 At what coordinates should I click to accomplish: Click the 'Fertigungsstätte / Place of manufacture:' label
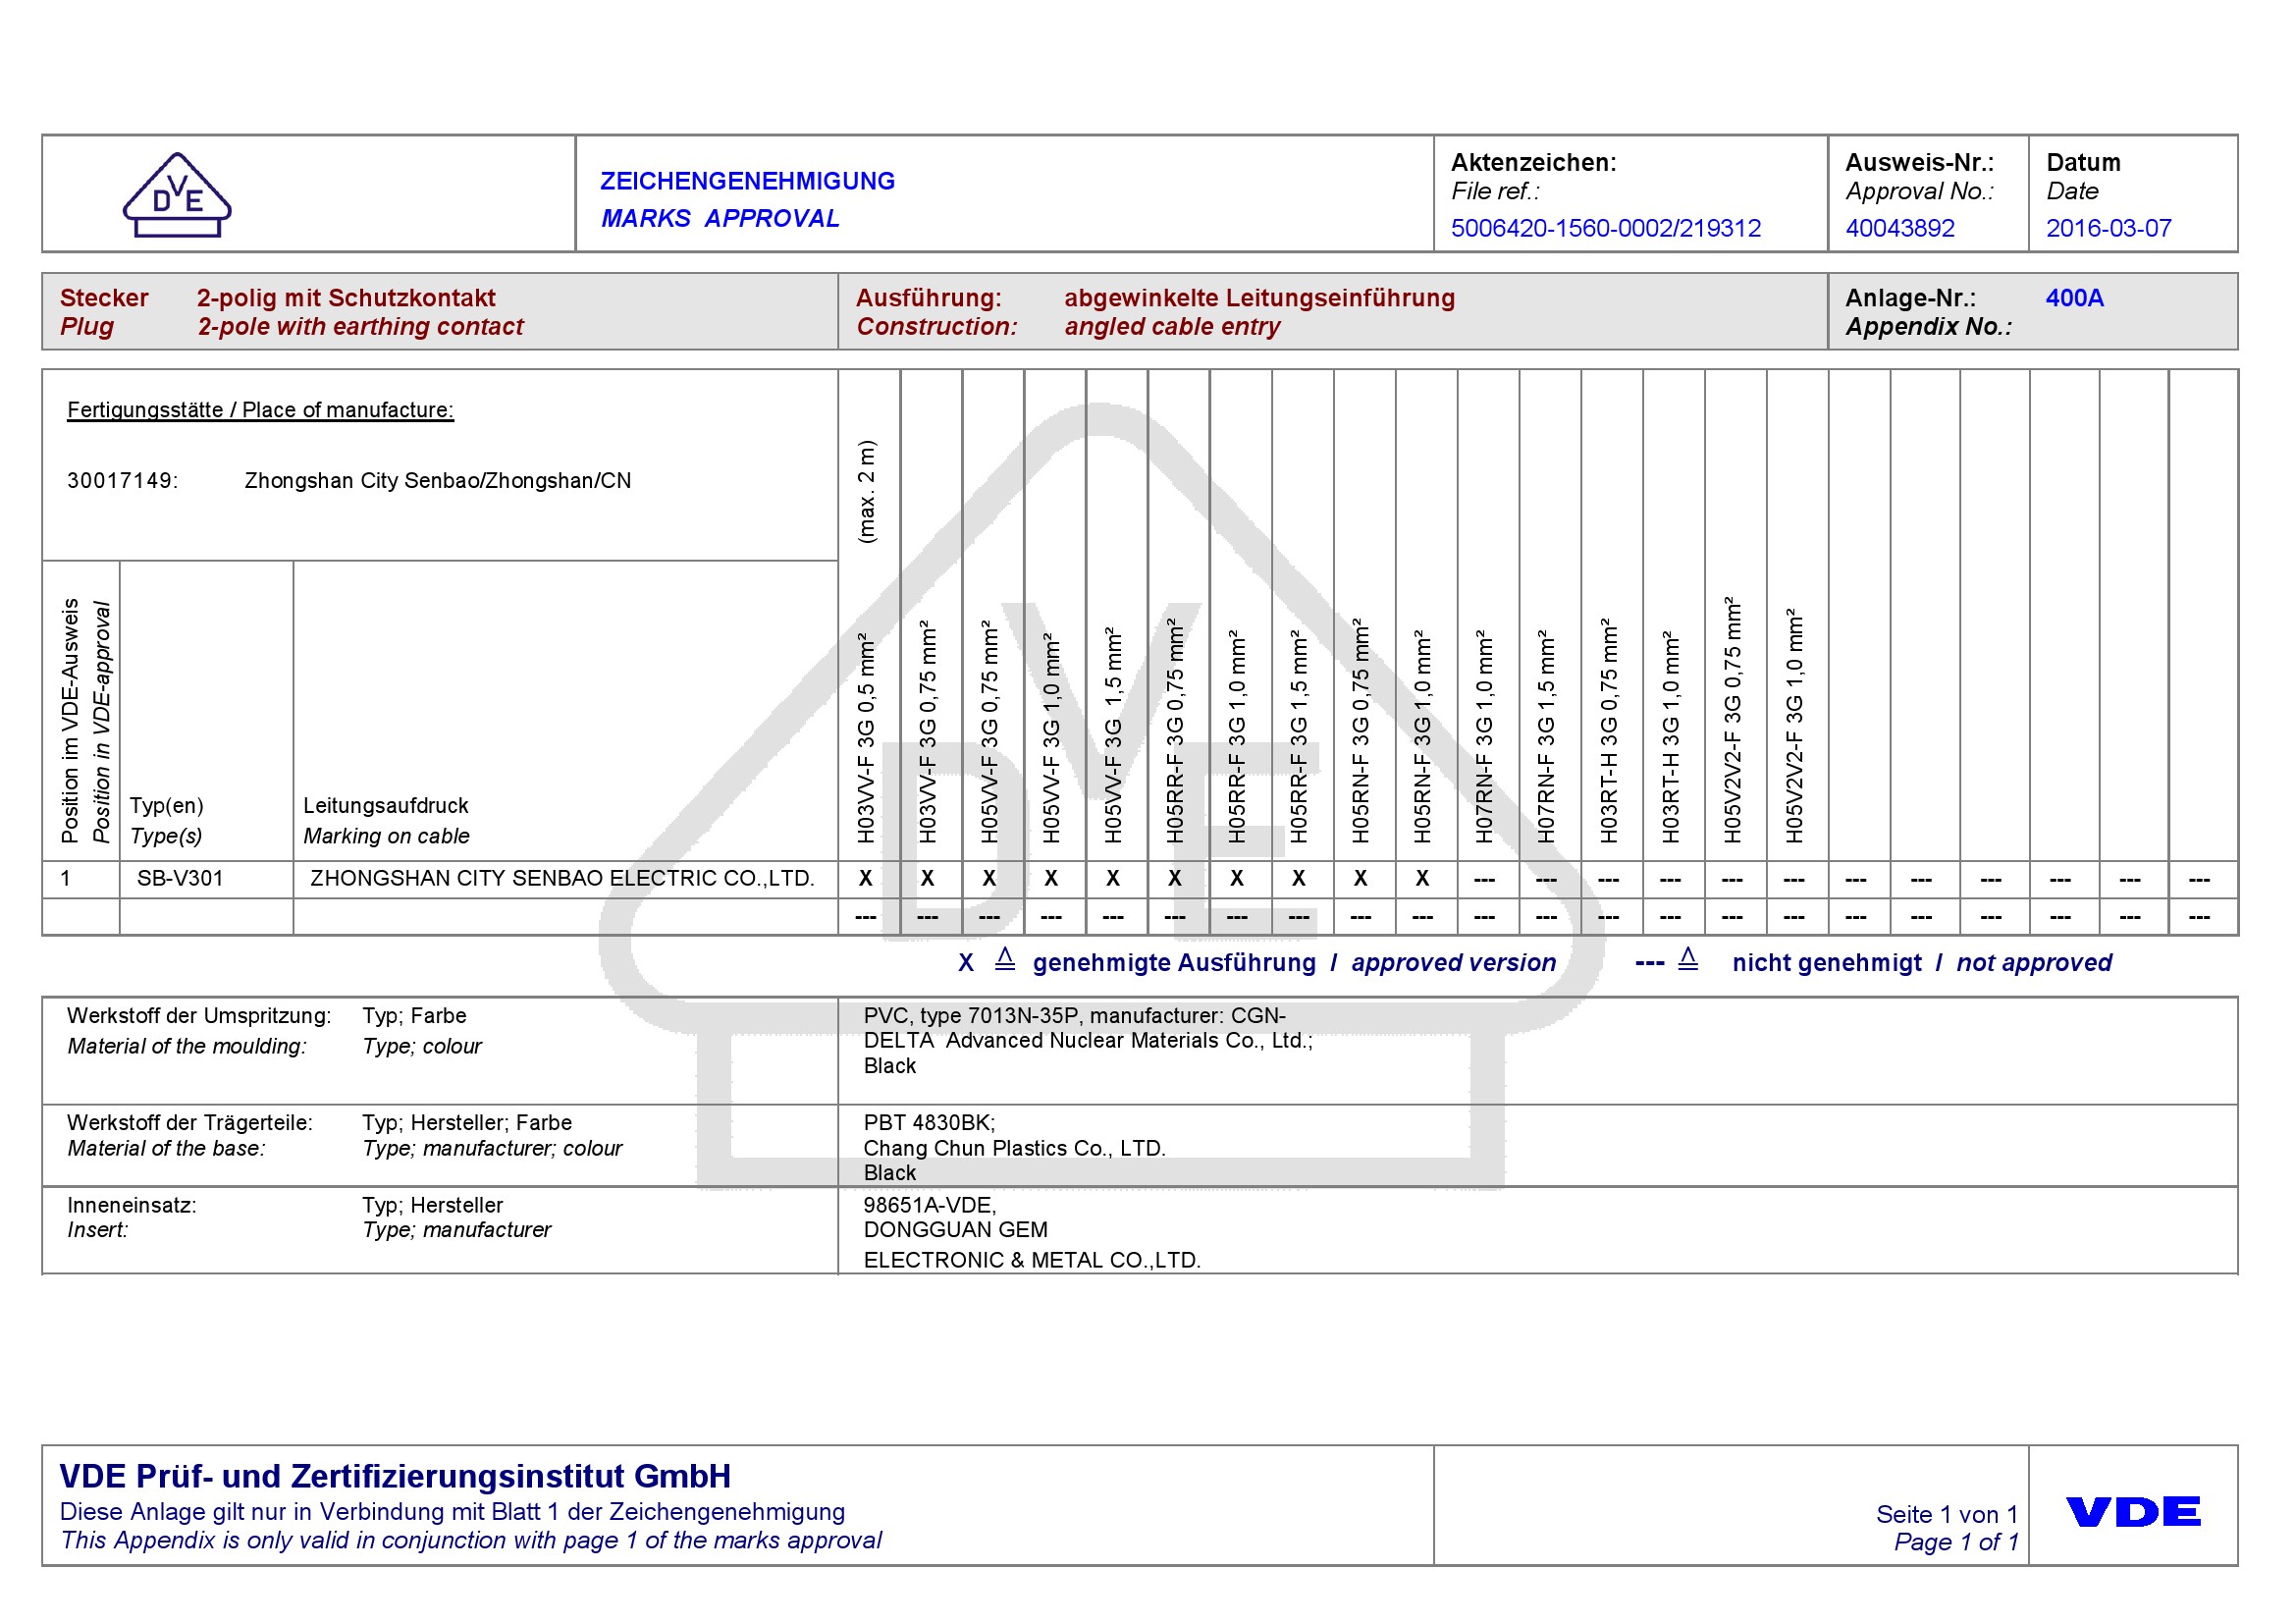click(x=260, y=410)
